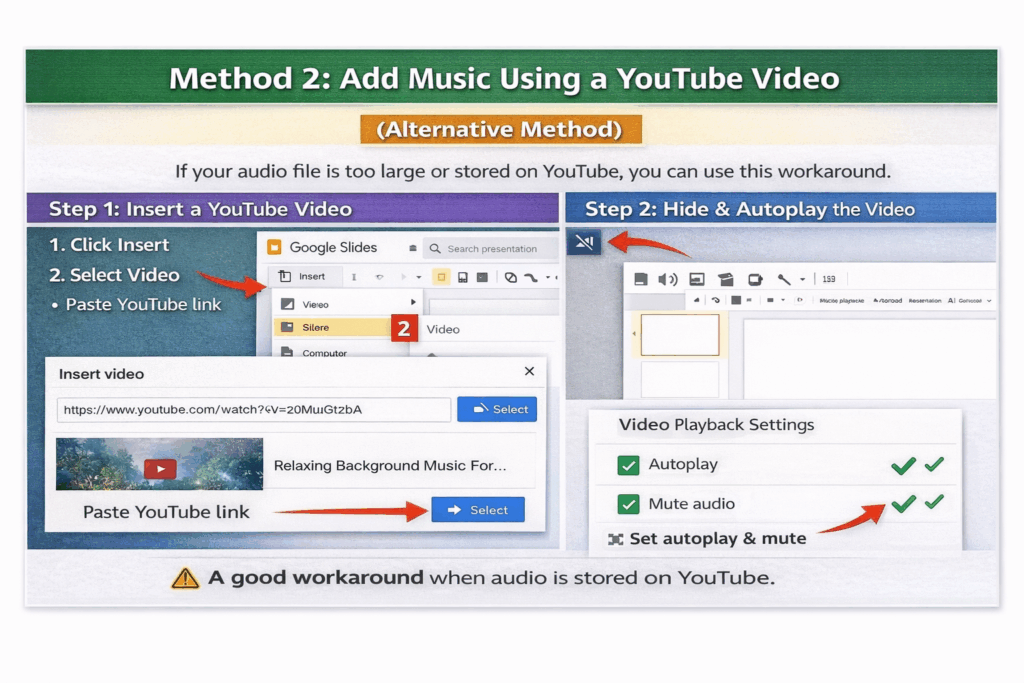Click the muted video icon in Step 2
The height and width of the screenshot is (683, 1024).
pyautogui.click(x=585, y=241)
